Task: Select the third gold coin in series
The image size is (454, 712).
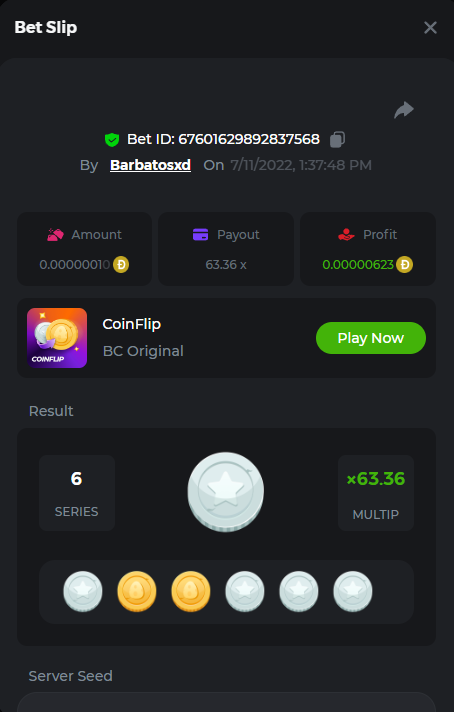Action: click(x=191, y=592)
